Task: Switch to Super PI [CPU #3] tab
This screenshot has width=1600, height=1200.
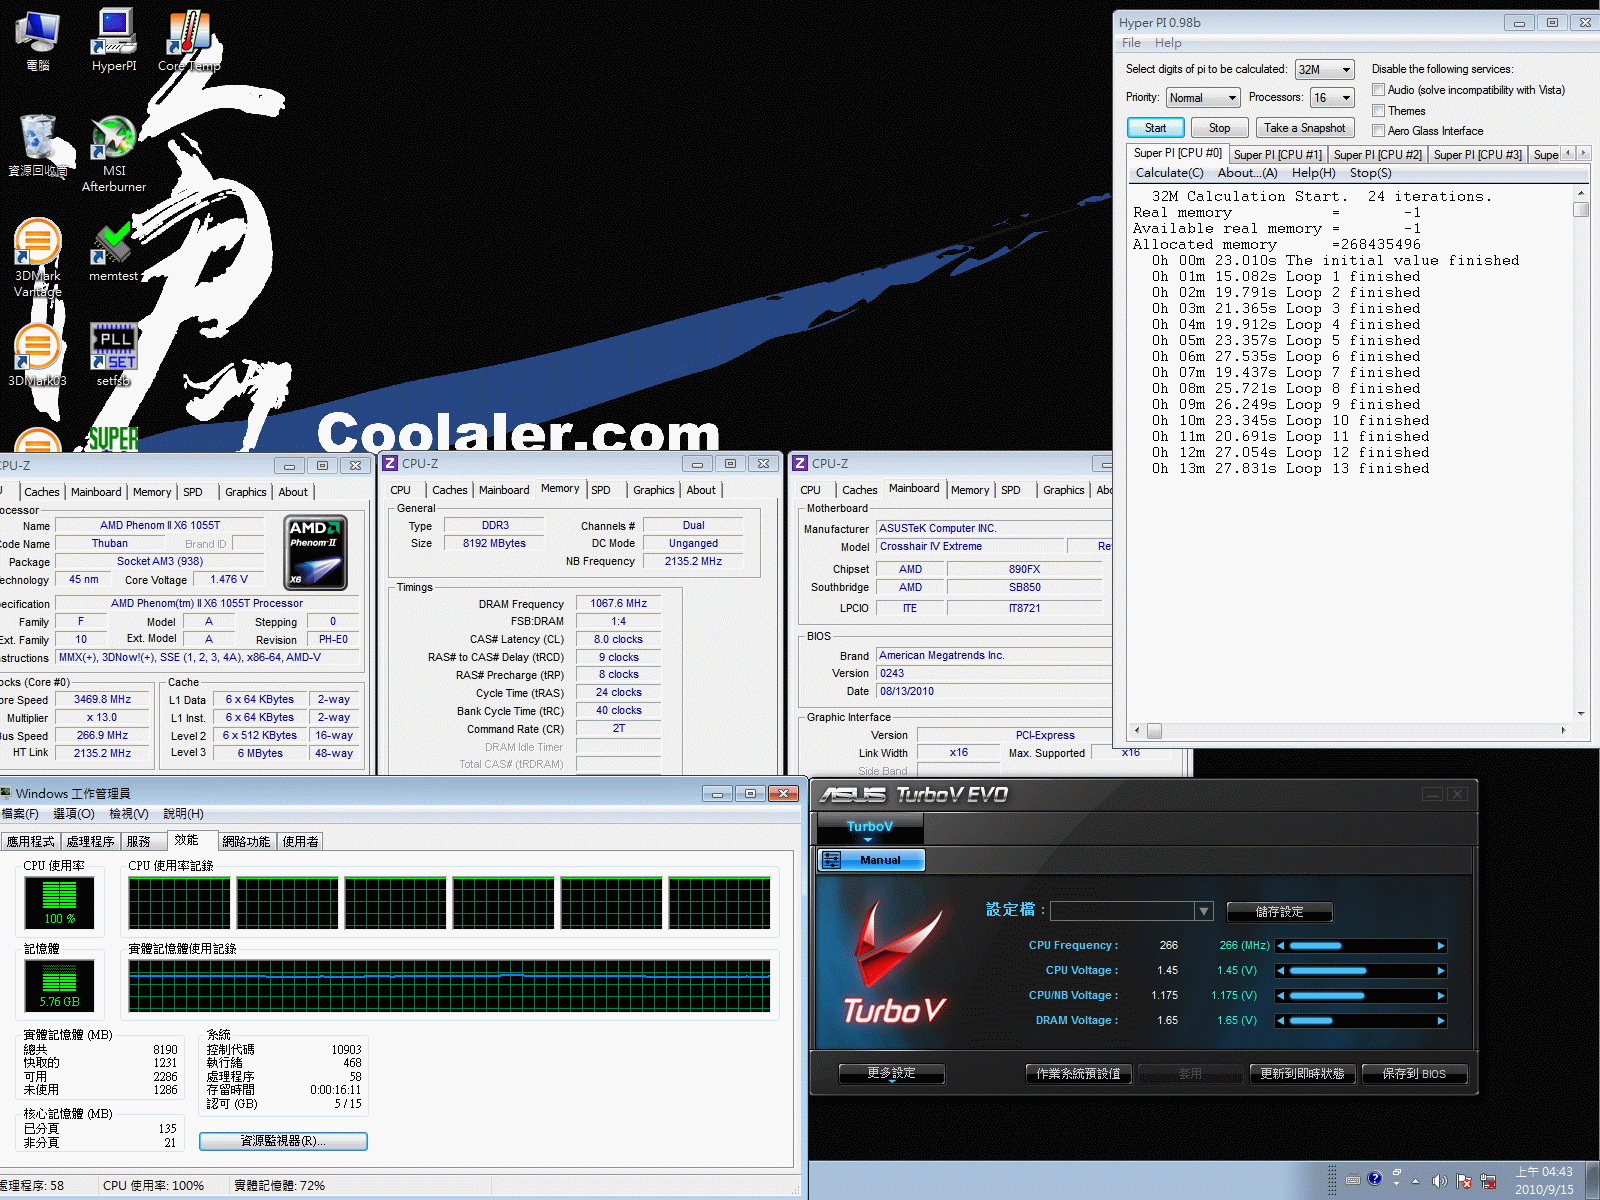Action: (1477, 155)
